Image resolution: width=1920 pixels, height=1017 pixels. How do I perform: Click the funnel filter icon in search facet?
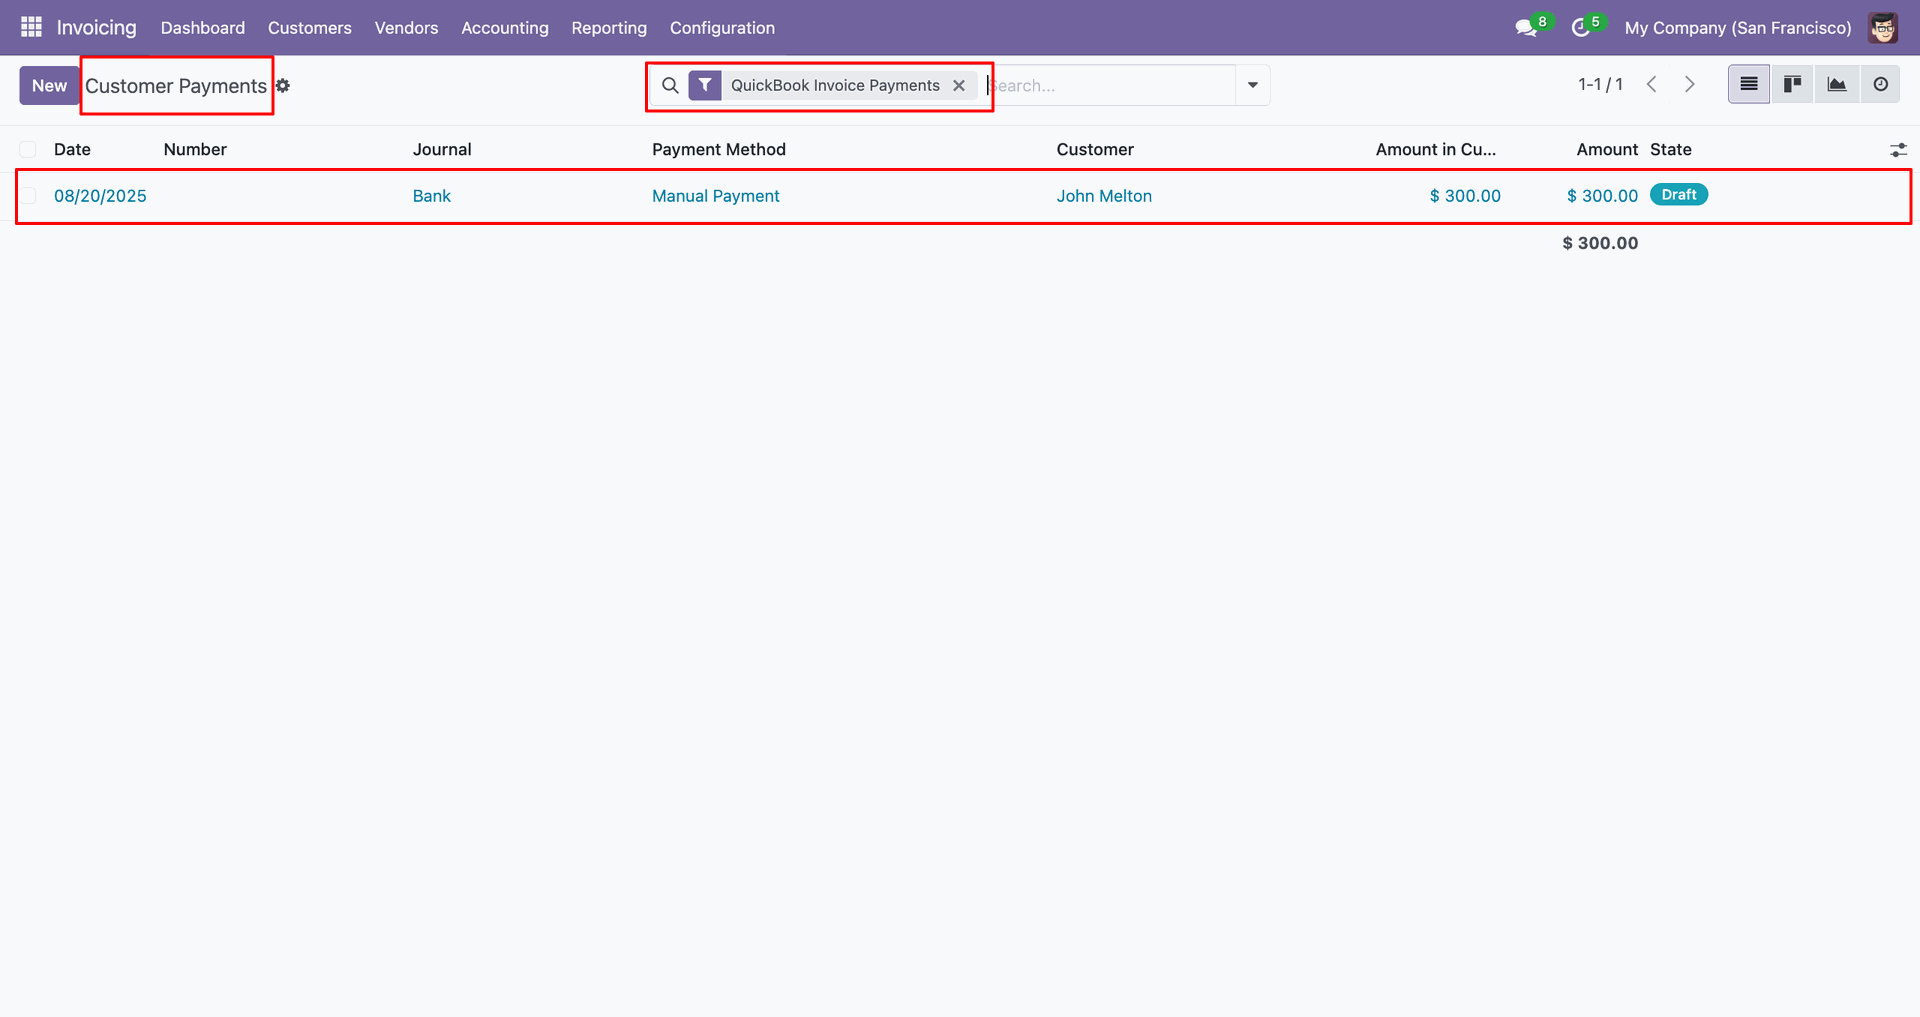705,85
